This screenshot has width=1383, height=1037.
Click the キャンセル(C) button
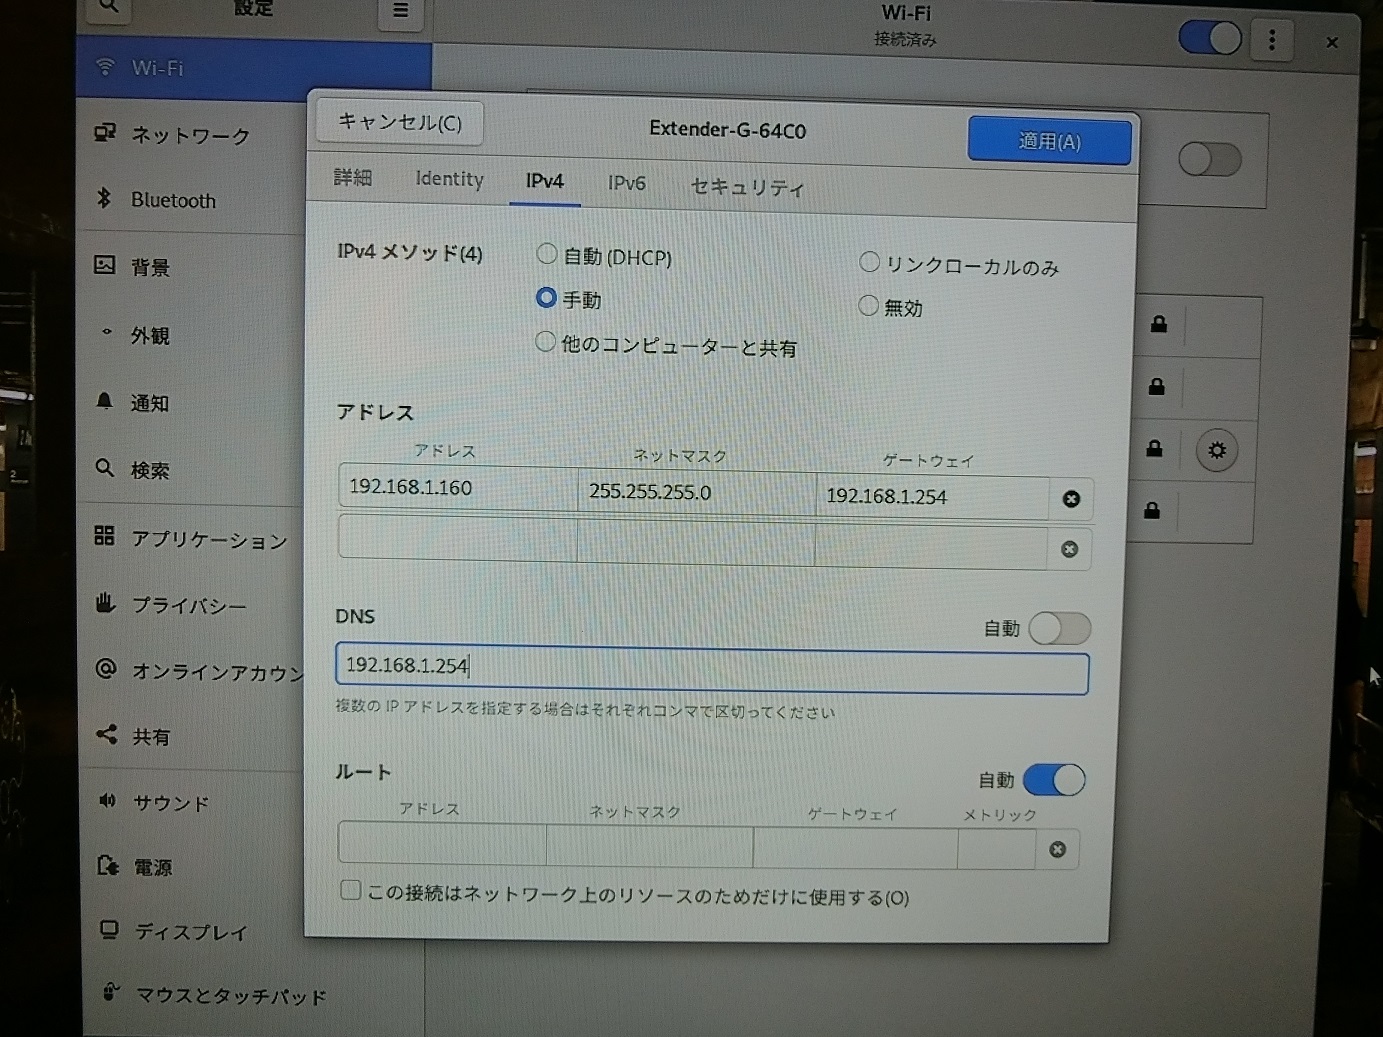tap(400, 122)
